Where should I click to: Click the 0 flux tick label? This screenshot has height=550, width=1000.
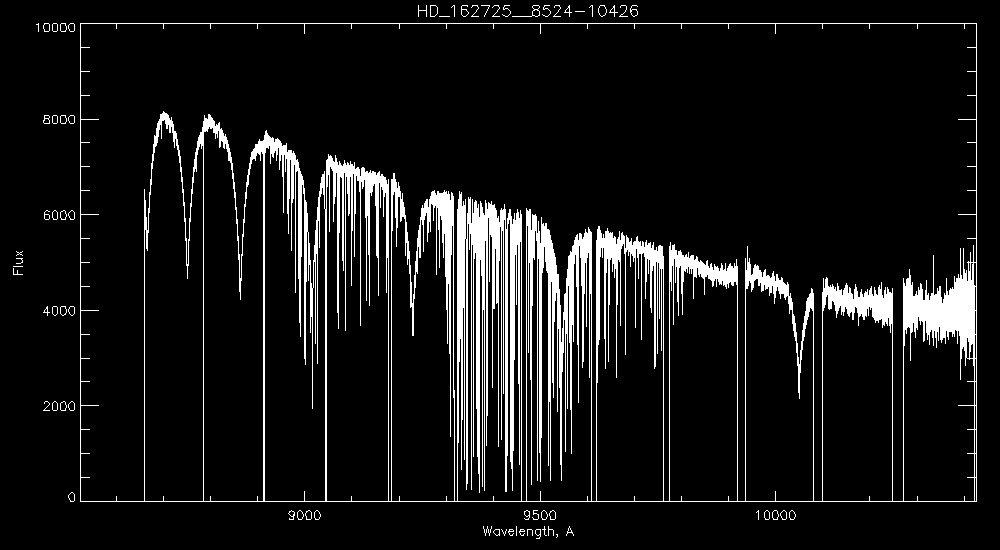tap(71, 497)
